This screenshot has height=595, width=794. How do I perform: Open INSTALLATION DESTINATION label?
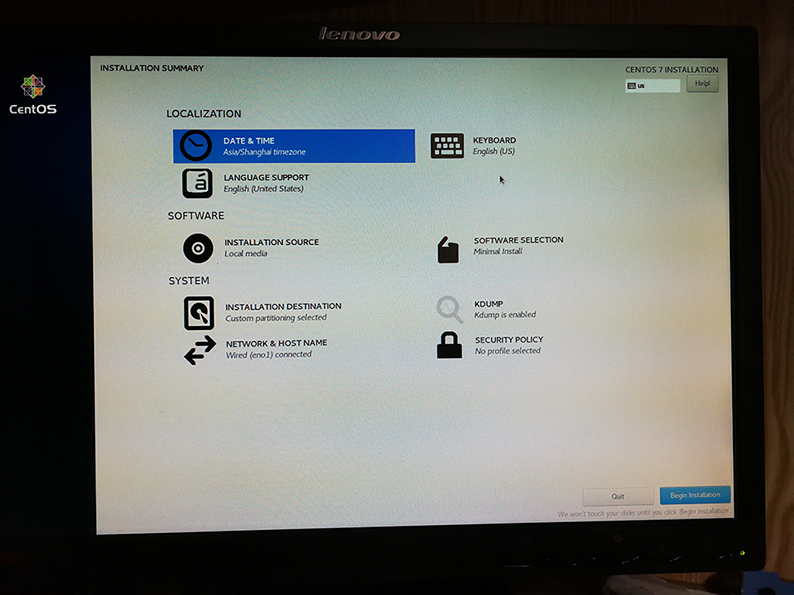click(x=284, y=307)
